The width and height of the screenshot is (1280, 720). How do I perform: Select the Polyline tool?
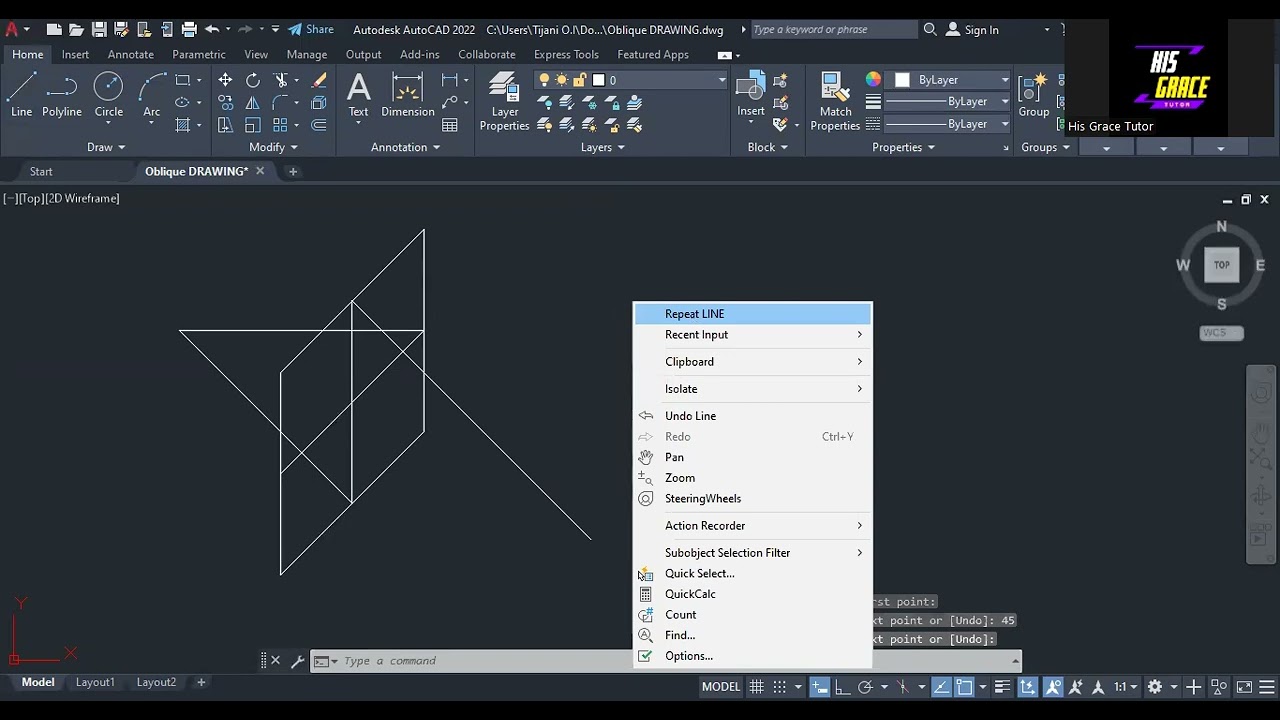62,96
